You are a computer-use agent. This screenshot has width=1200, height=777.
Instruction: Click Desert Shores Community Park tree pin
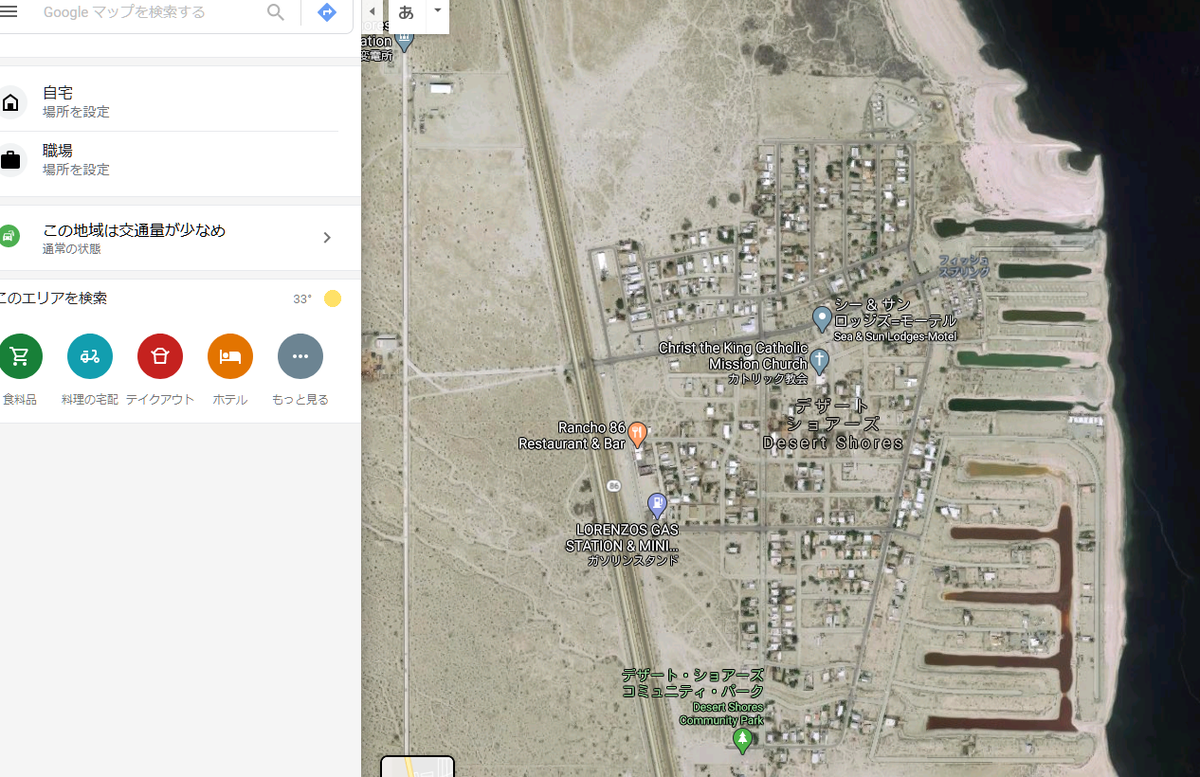tap(742, 740)
